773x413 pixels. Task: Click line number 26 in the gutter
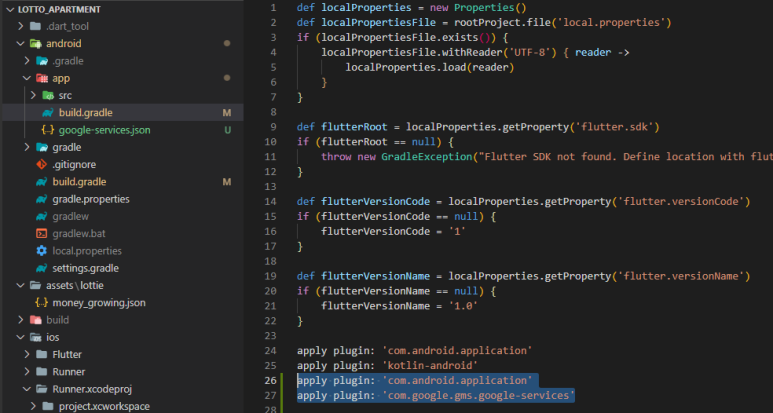click(x=271, y=380)
